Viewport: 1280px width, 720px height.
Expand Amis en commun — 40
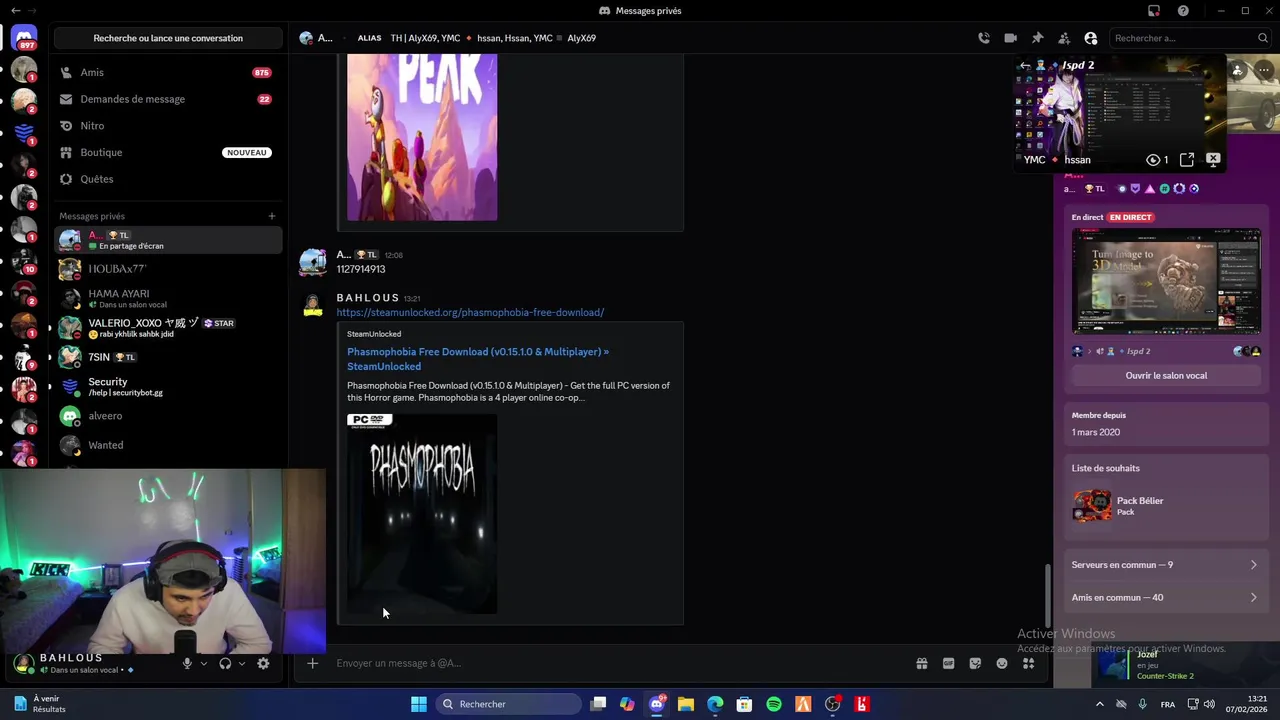[x=1165, y=598]
